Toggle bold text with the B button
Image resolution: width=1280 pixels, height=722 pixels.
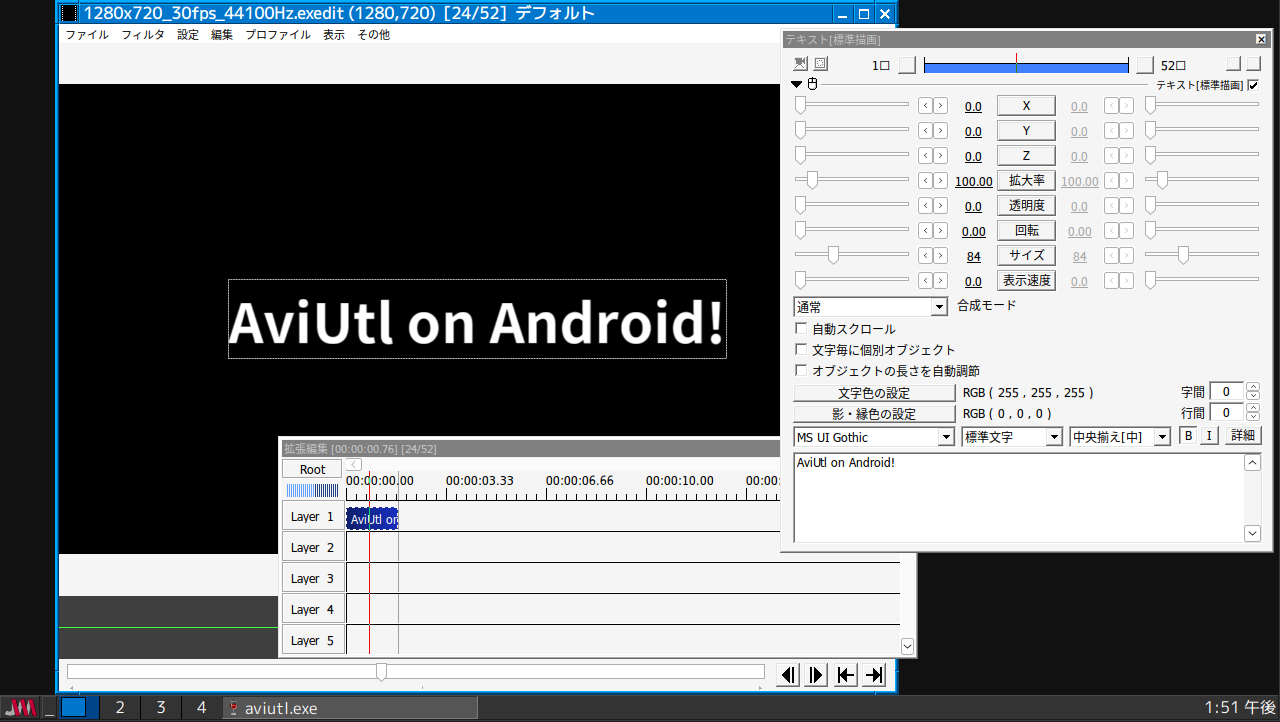pyautogui.click(x=1188, y=435)
